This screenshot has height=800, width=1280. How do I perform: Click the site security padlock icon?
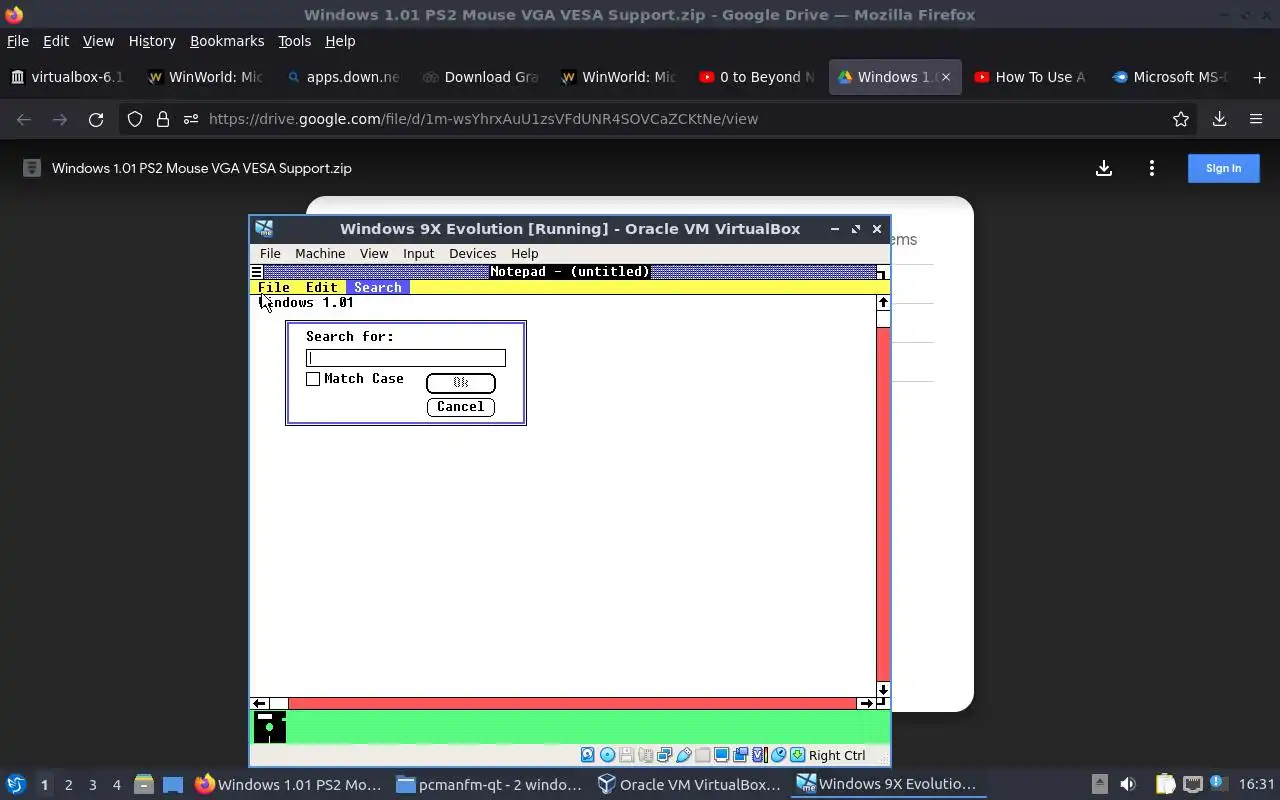pyautogui.click(x=162, y=119)
